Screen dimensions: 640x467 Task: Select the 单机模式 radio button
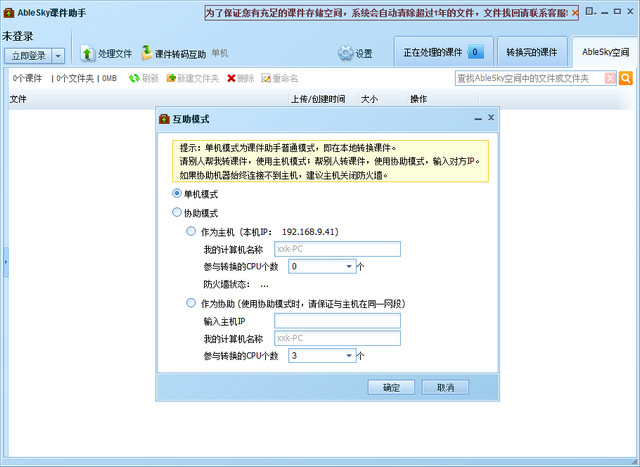[x=177, y=194]
